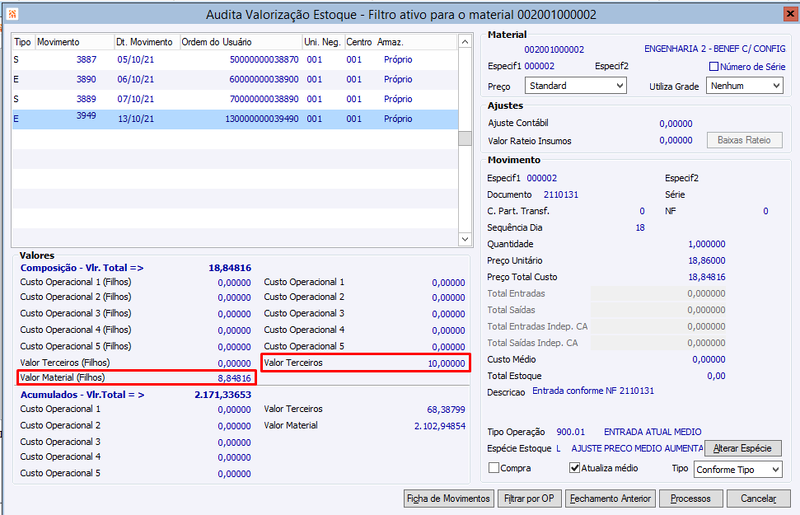Open Fechamento Anterior

[x=610, y=498]
